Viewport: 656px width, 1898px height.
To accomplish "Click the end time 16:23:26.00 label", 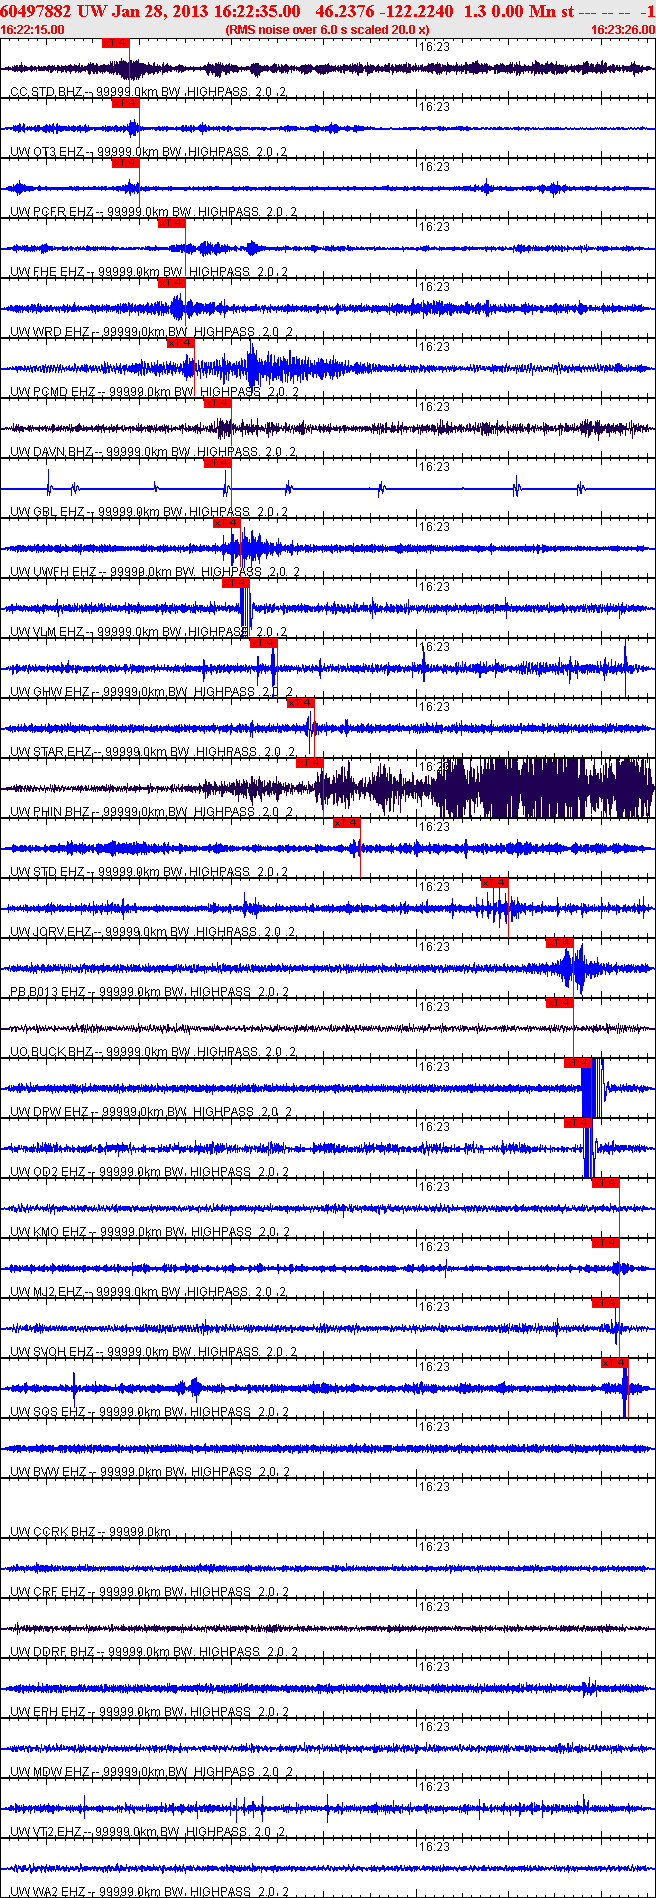I will (x=623, y=30).
